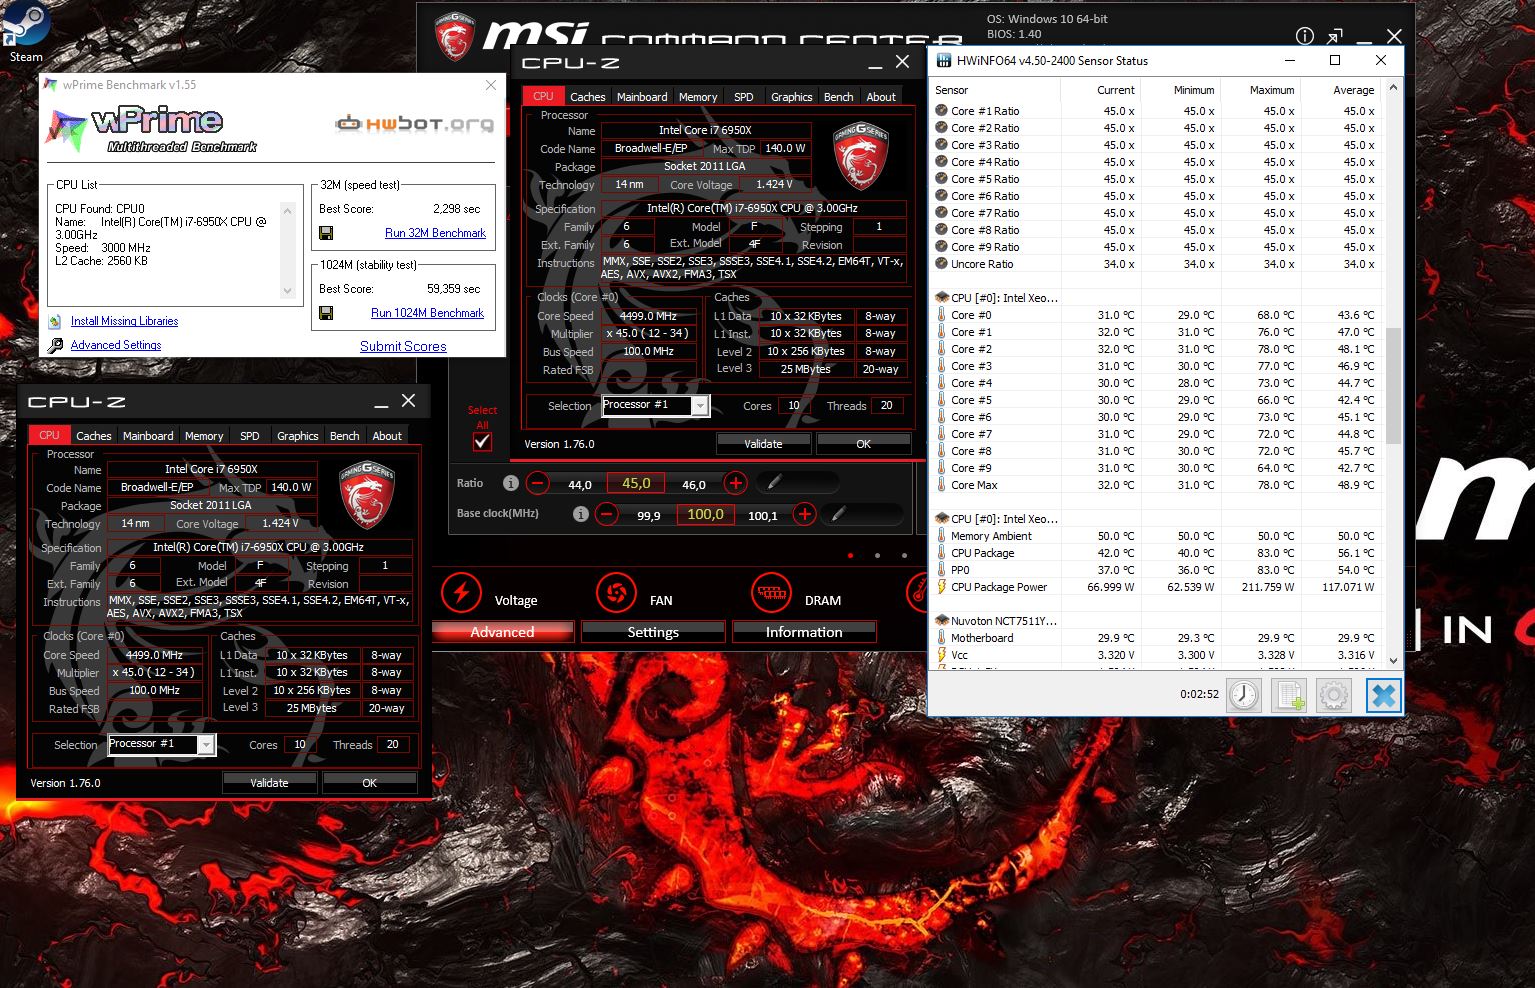
Task: Click the Run 32M Benchmark link
Action: point(435,233)
